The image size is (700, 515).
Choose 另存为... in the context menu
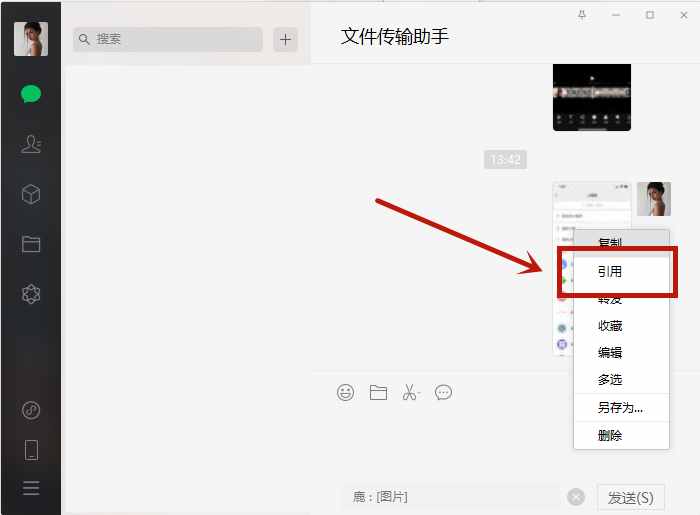pos(621,407)
